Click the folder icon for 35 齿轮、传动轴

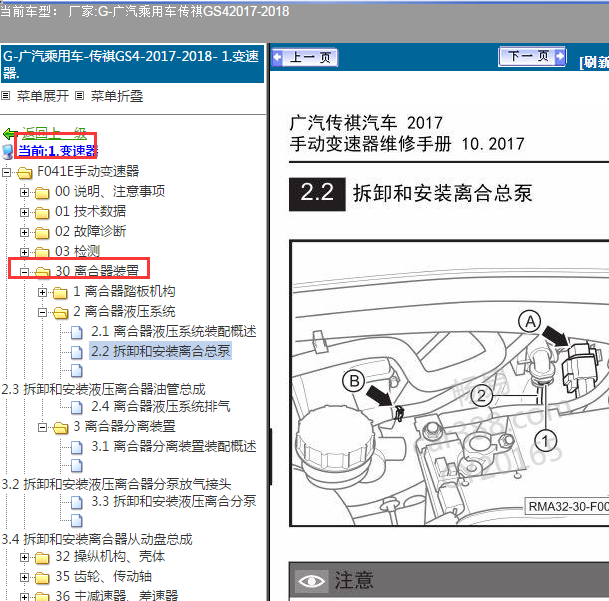42,577
